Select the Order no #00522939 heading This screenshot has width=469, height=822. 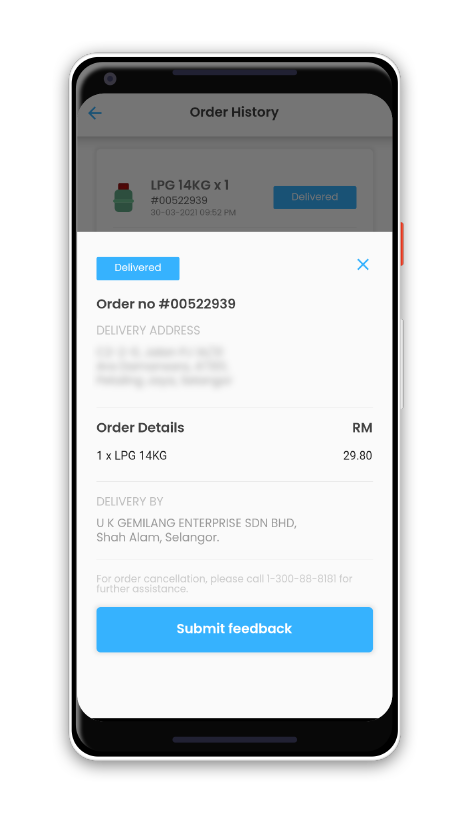[x=166, y=304]
